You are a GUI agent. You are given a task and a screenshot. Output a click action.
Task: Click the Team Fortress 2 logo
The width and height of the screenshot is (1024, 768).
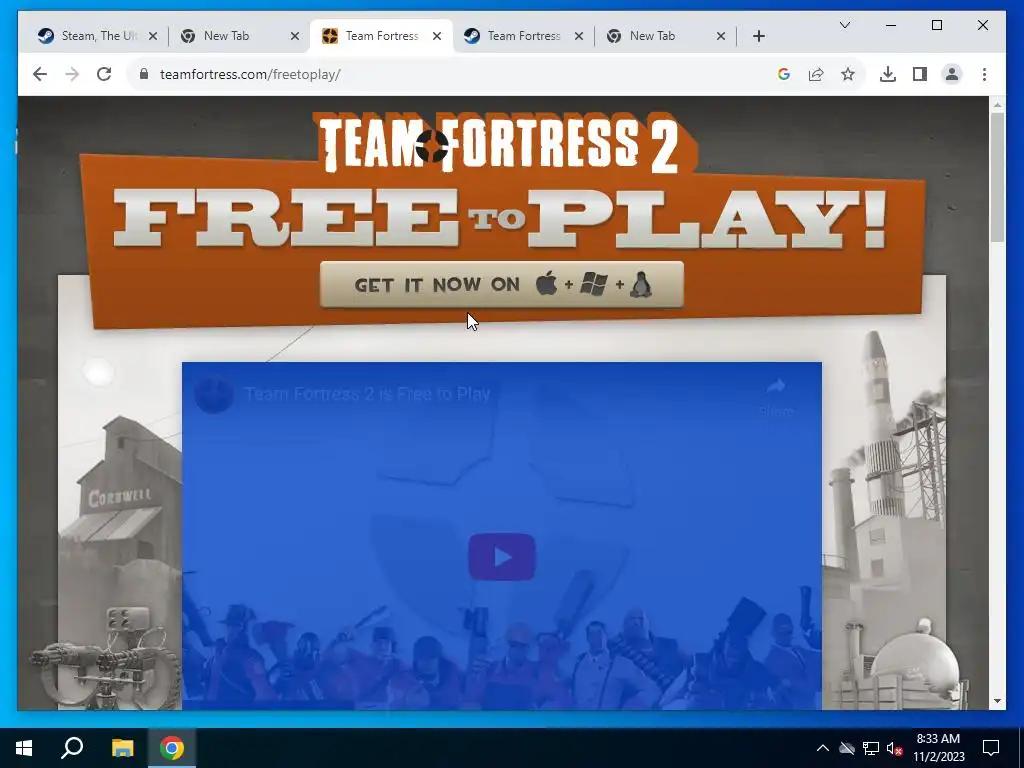pos(502,144)
